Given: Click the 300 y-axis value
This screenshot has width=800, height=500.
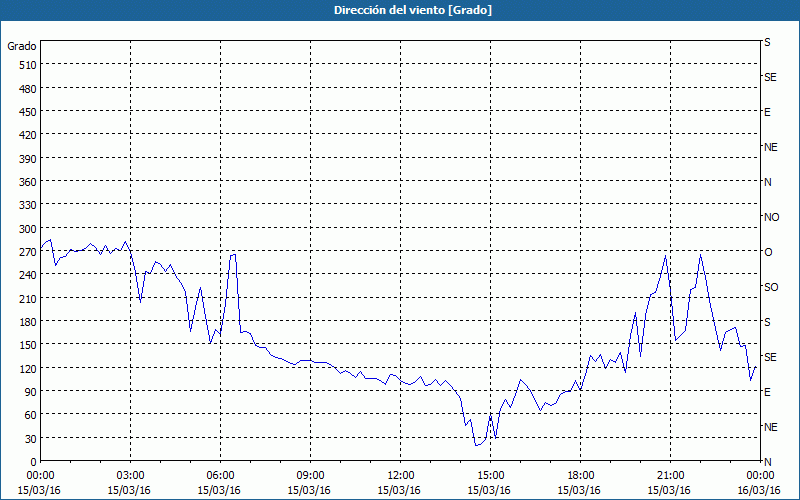Looking at the screenshot, I should (29, 229).
